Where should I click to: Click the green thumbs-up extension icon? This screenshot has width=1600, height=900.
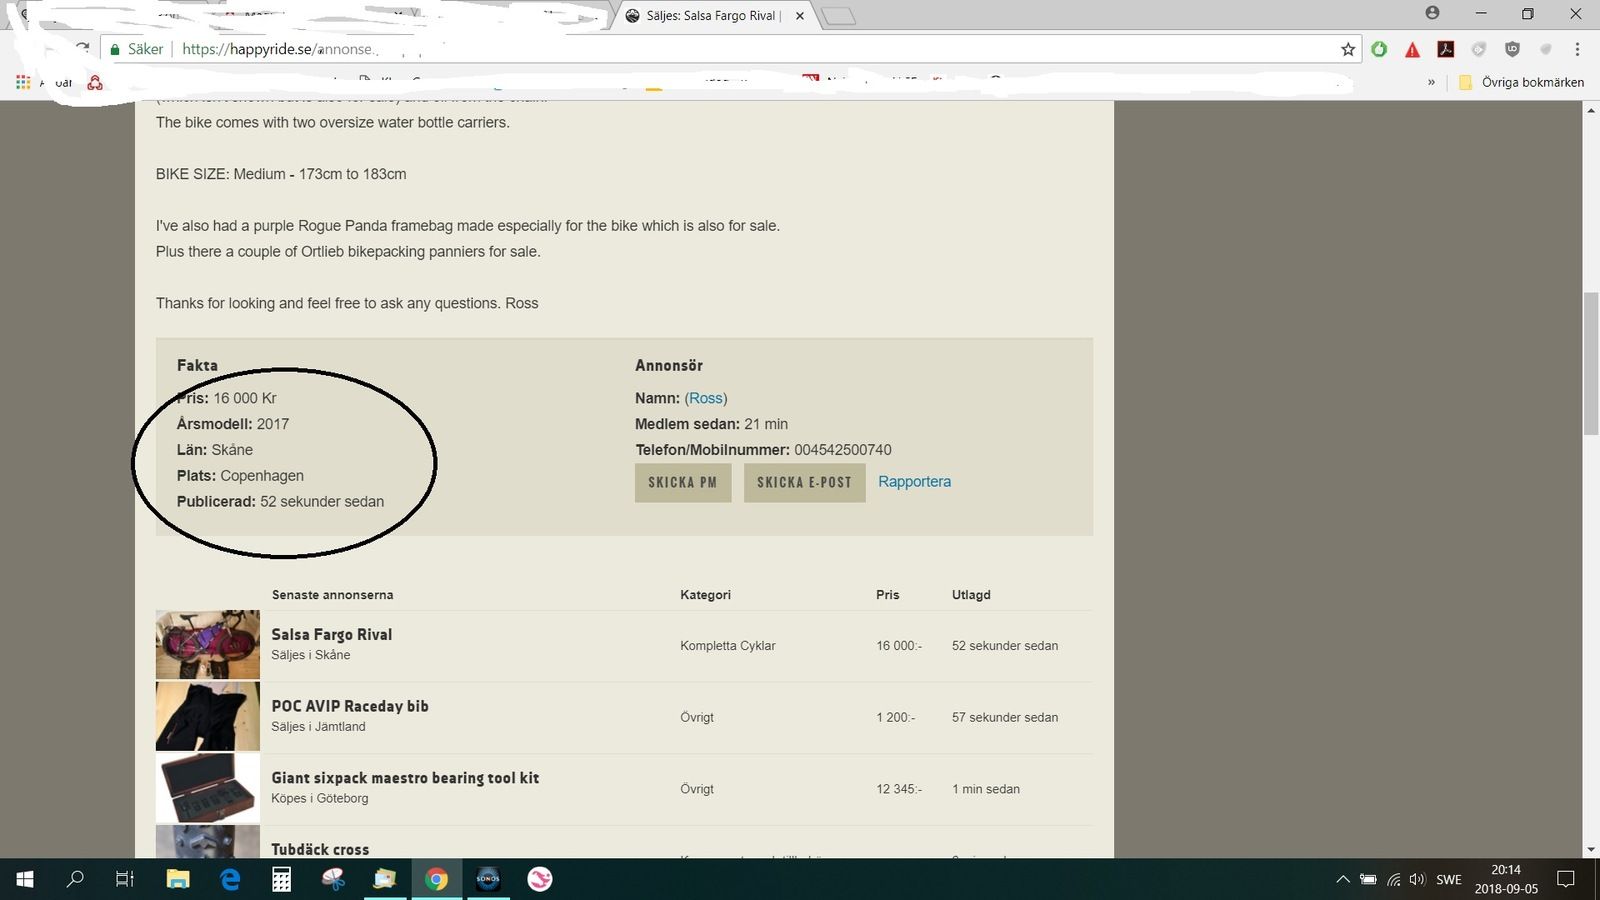(1379, 49)
